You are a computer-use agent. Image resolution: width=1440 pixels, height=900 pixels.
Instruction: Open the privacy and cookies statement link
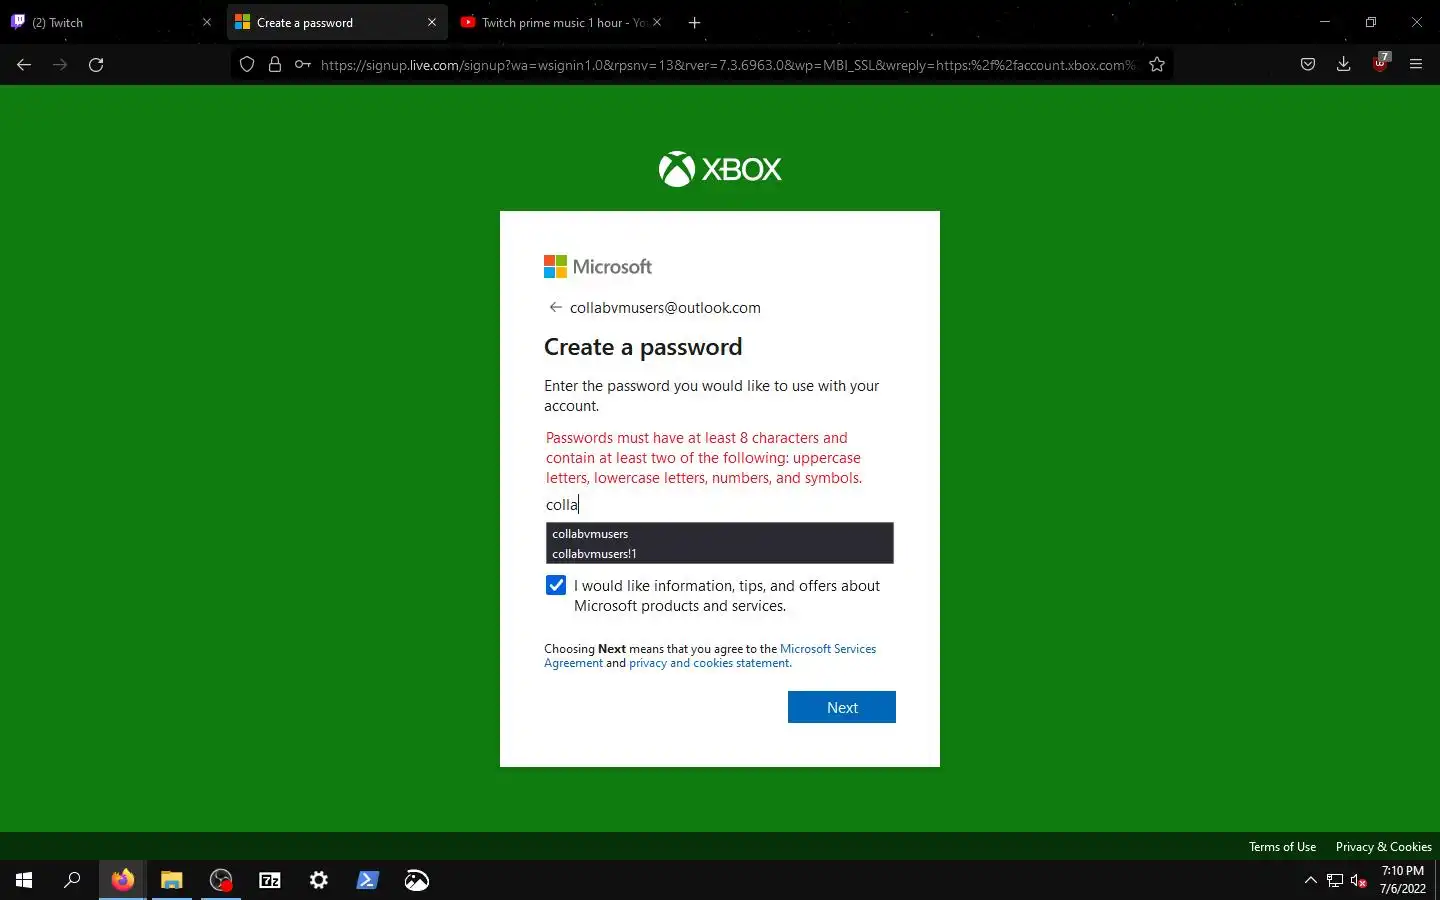coord(710,663)
